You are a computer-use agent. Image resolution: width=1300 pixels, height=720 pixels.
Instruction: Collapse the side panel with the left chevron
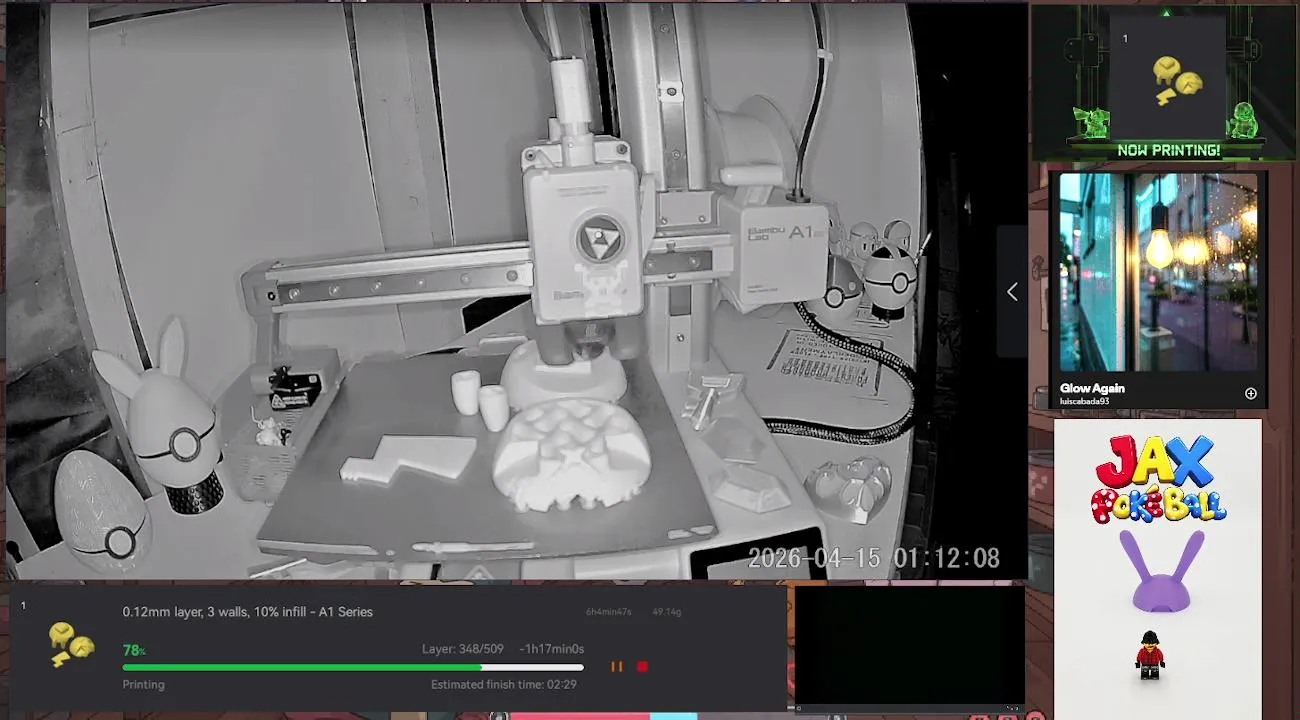click(1012, 291)
